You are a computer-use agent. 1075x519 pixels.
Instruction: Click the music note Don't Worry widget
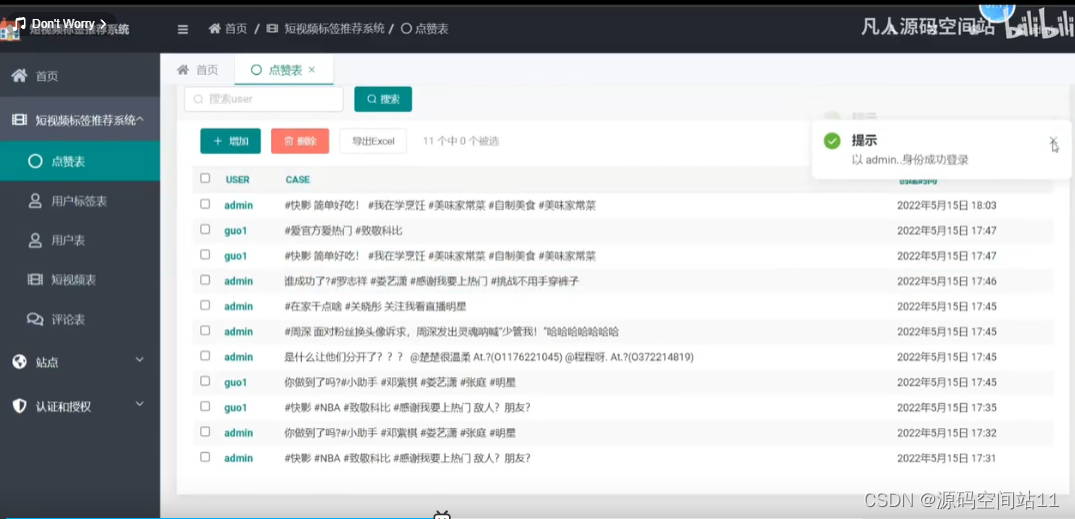60,24
